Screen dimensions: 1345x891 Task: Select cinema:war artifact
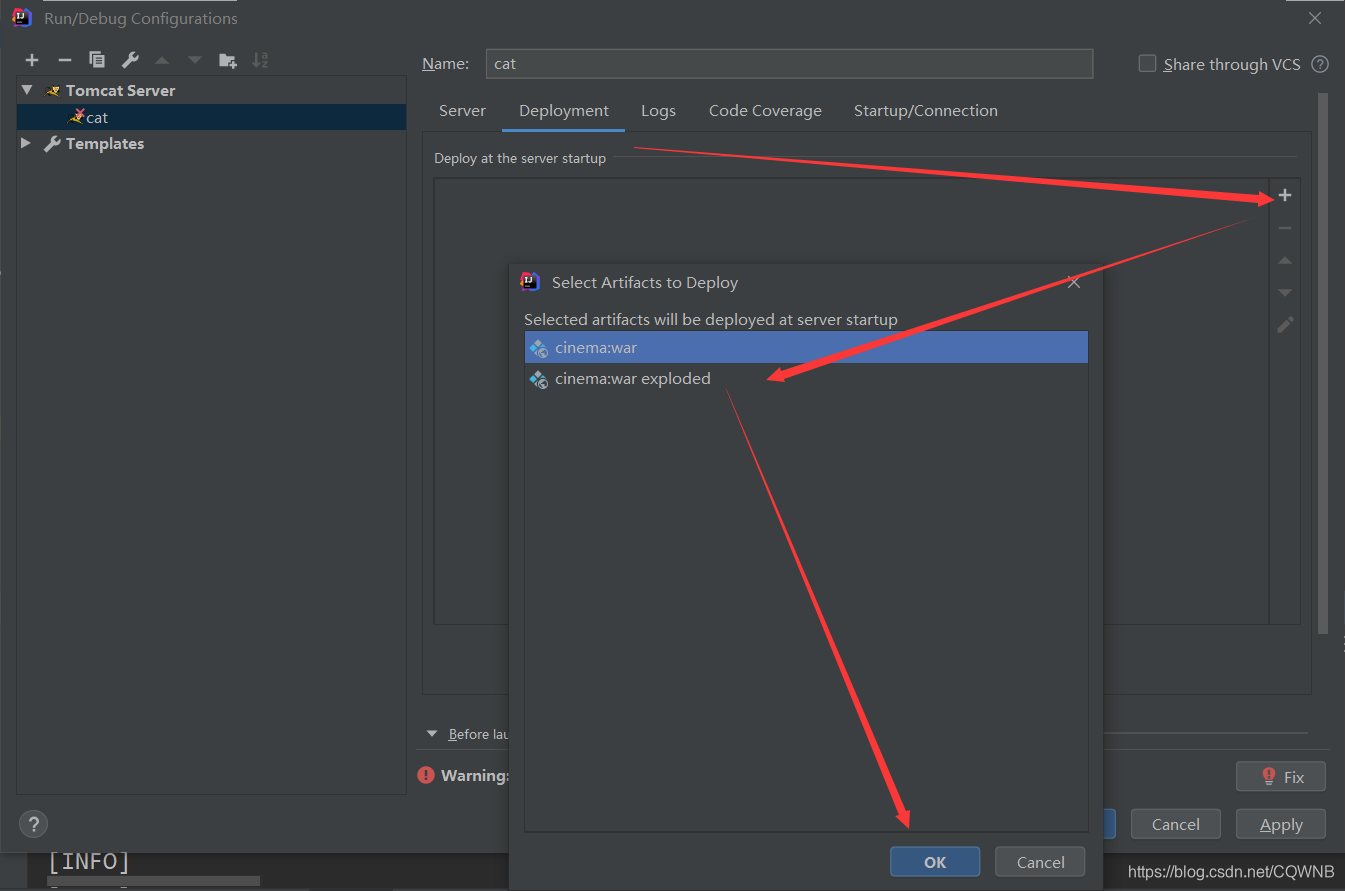[x=806, y=348]
